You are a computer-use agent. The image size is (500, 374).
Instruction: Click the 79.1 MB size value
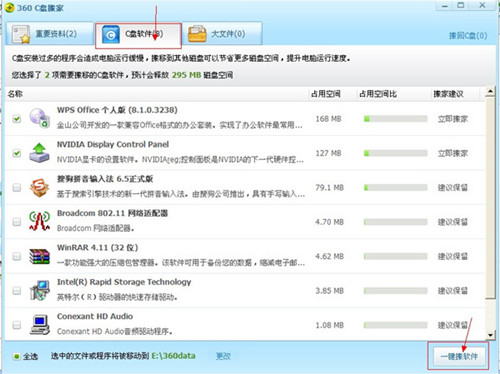tap(329, 187)
